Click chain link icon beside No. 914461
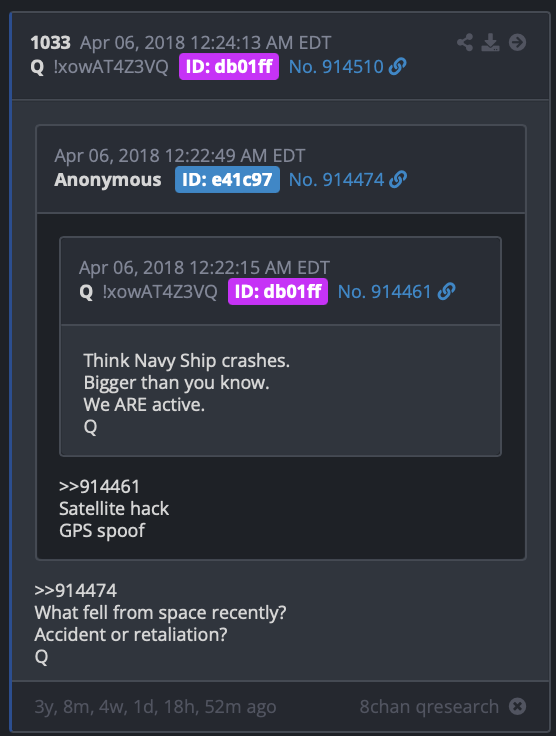This screenshot has width=556, height=736. [x=446, y=291]
